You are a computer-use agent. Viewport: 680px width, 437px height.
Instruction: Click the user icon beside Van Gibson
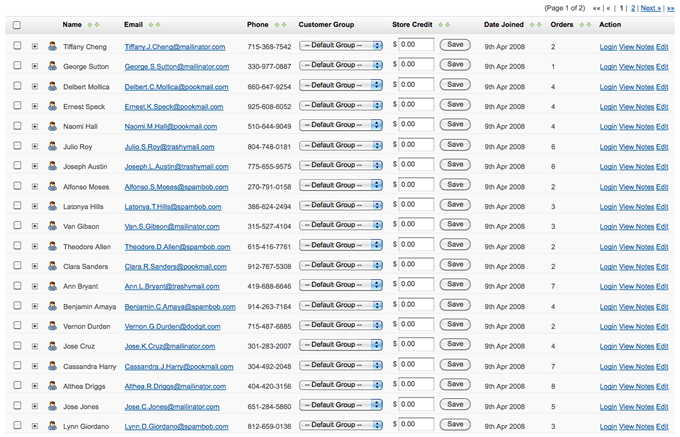(x=52, y=226)
